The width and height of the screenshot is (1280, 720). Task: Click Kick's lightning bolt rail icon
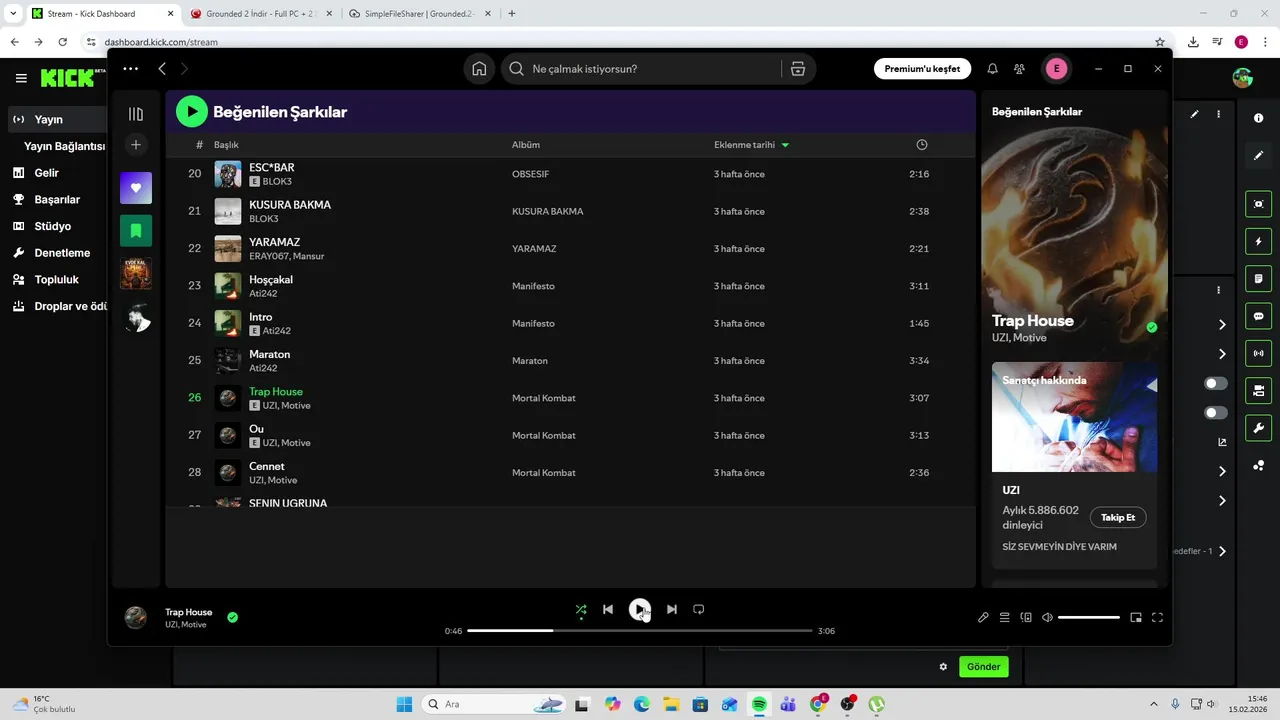(1259, 241)
